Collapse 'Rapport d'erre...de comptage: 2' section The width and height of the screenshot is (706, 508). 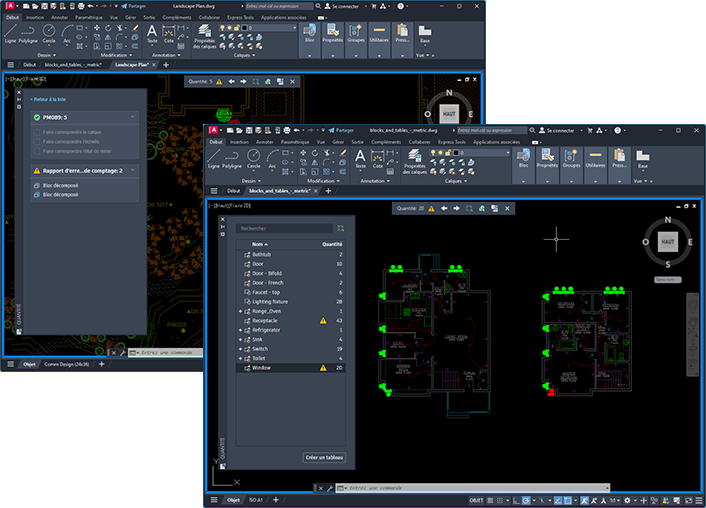tap(132, 171)
